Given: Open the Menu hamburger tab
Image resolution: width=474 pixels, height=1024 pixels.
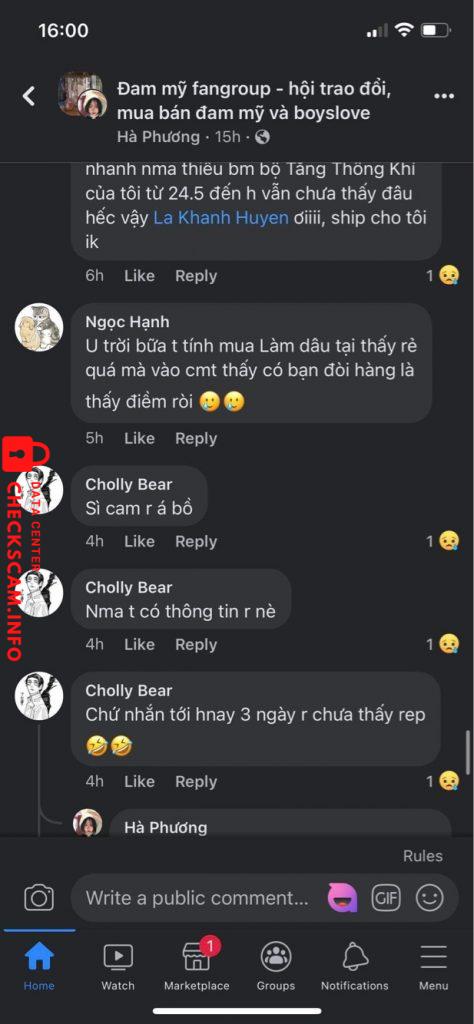Looking at the screenshot, I should click(434, 965).
